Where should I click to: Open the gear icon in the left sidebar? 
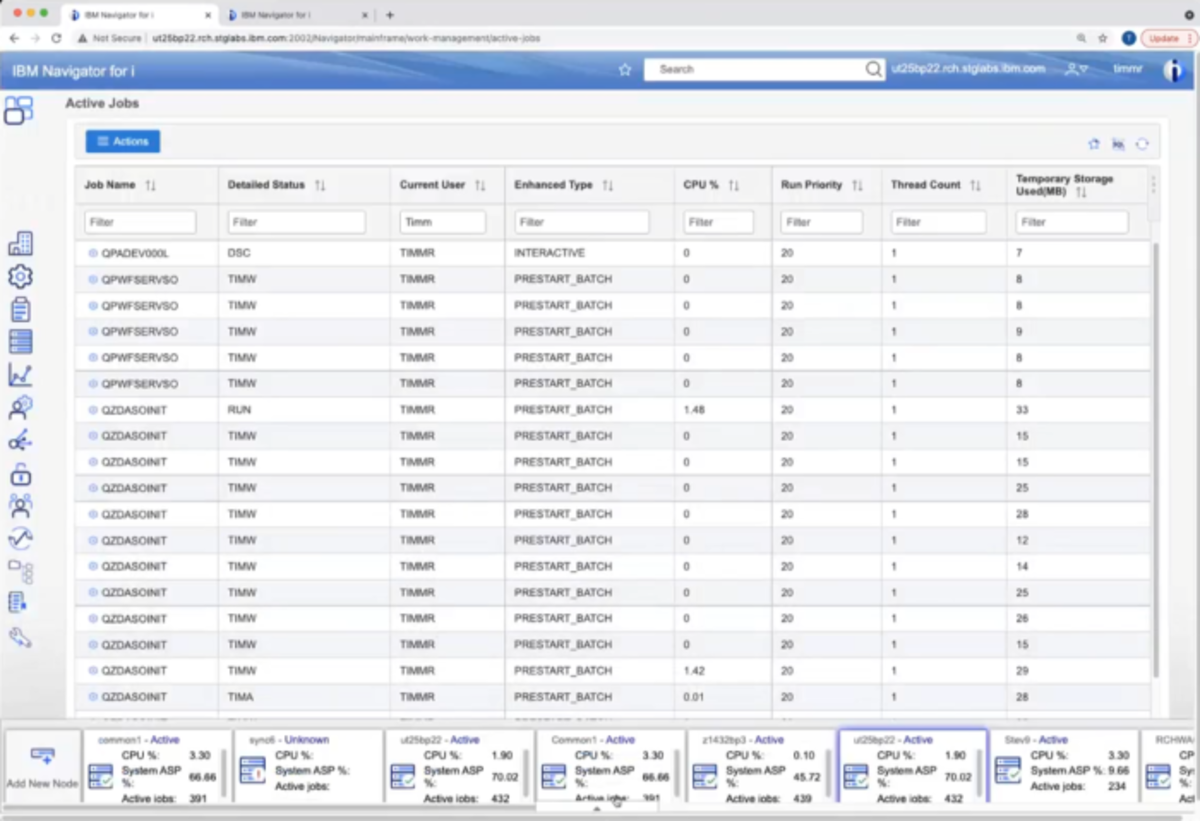click(x=20, y=277)
